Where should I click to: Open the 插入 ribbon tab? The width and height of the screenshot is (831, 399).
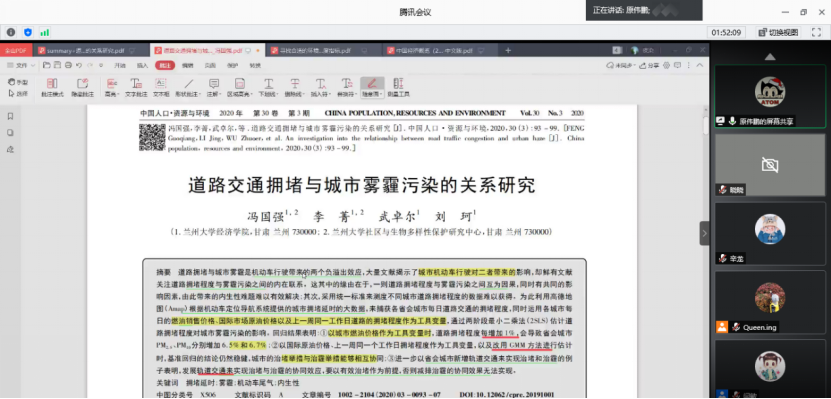(143, 65)
